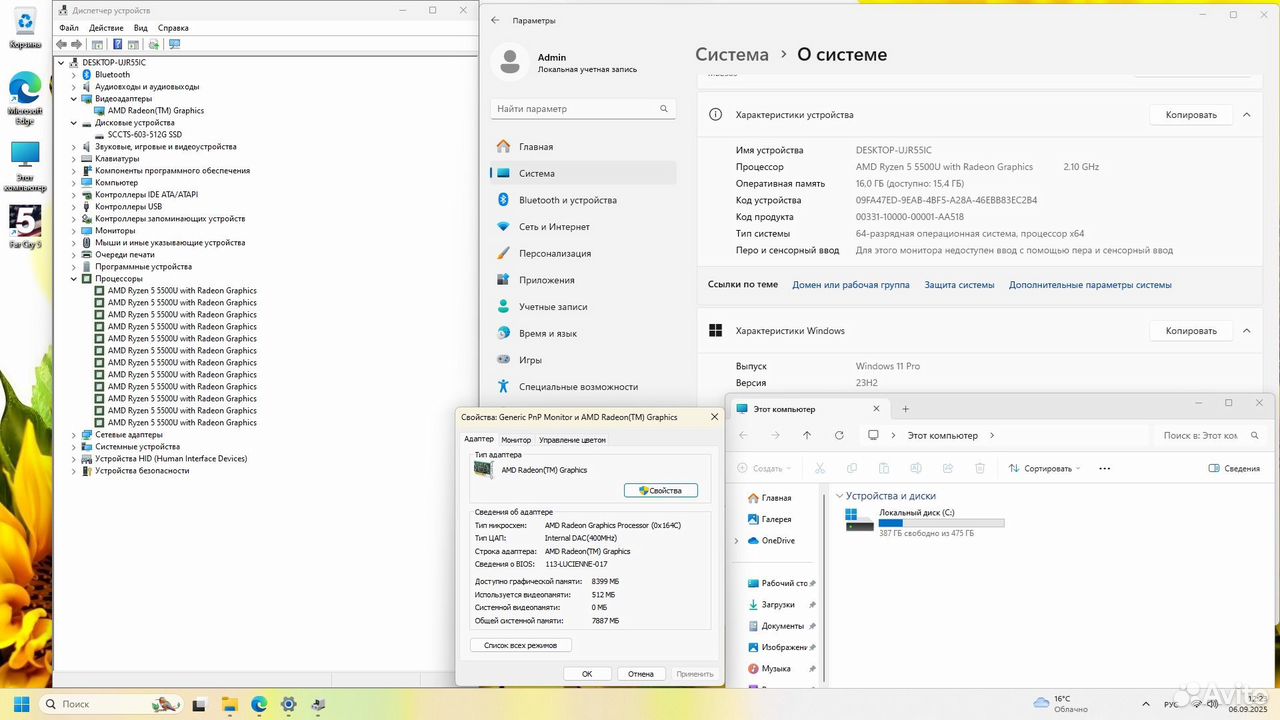Collapse the Процессоры node
The image size is (1280, 720).
[74, 279]
